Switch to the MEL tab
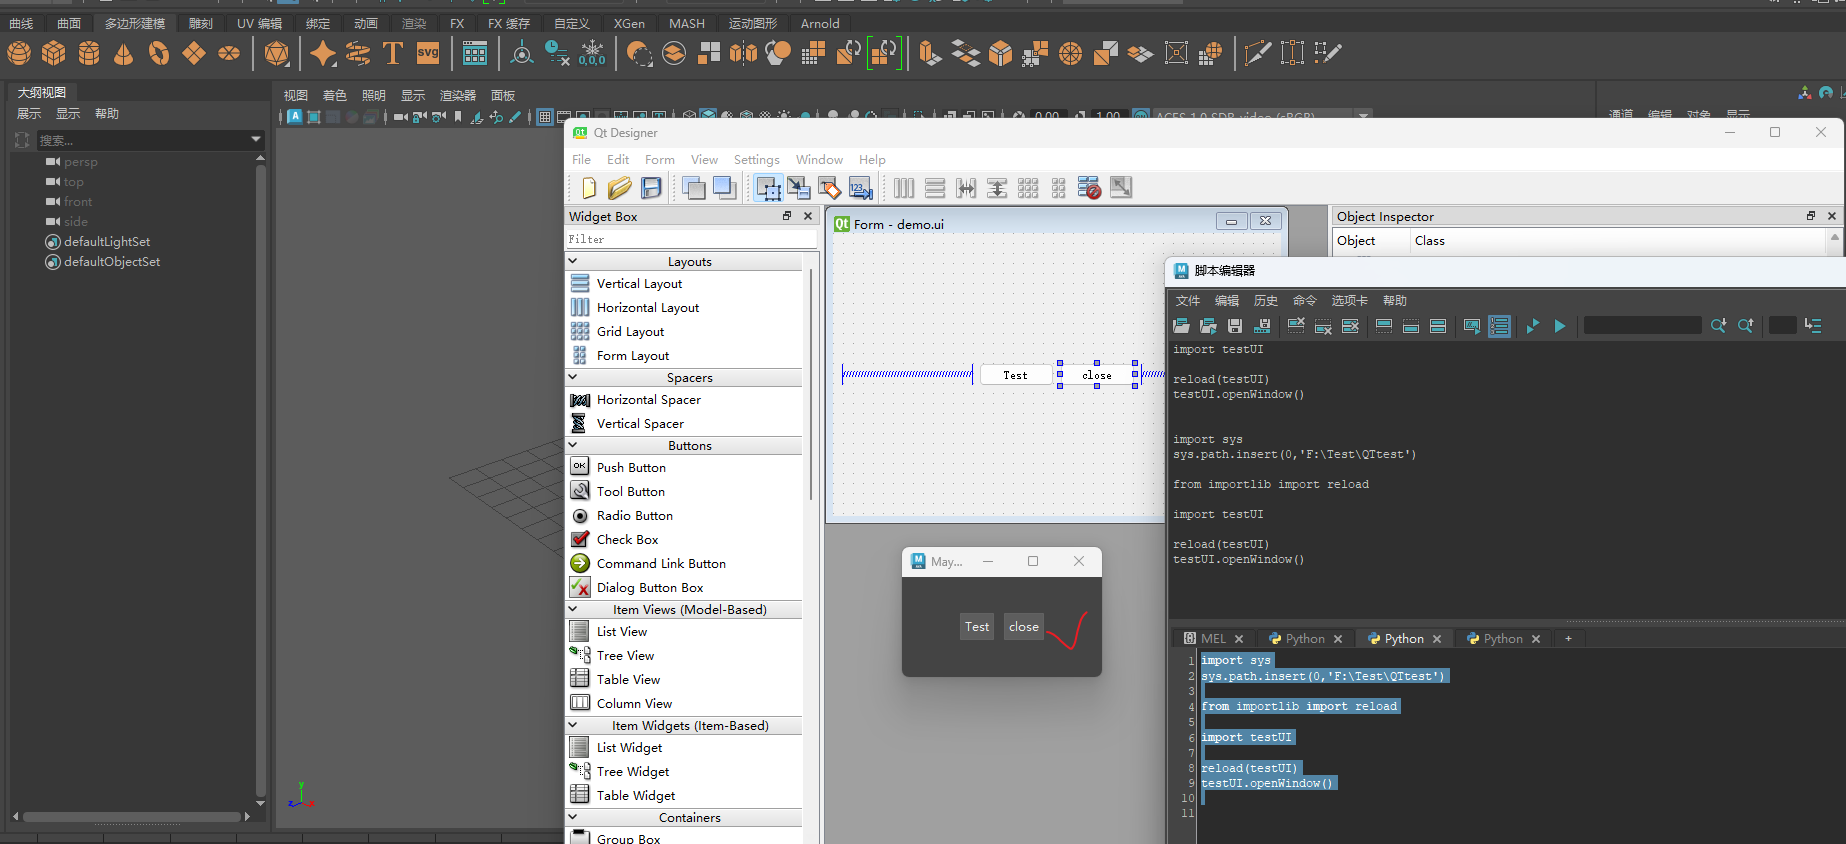Viewport: 1846px width, 844px height. pos(1212,639)
